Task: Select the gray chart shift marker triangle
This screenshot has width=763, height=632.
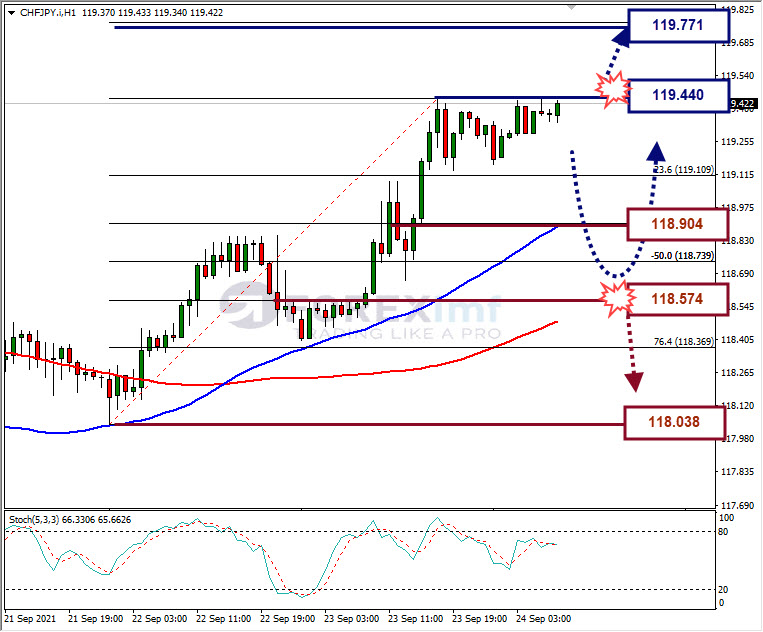Action: coord(571,7)
